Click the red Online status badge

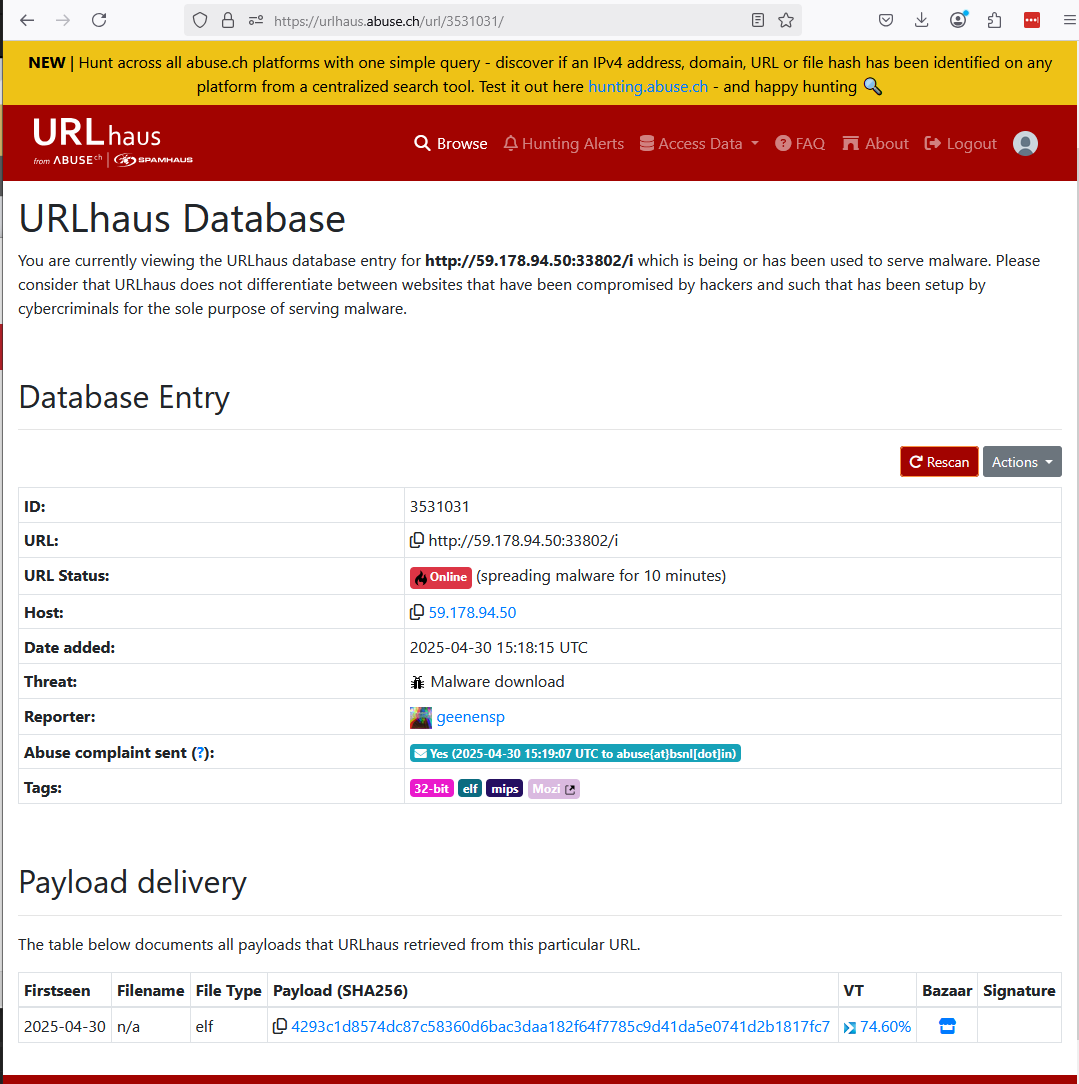441,577
